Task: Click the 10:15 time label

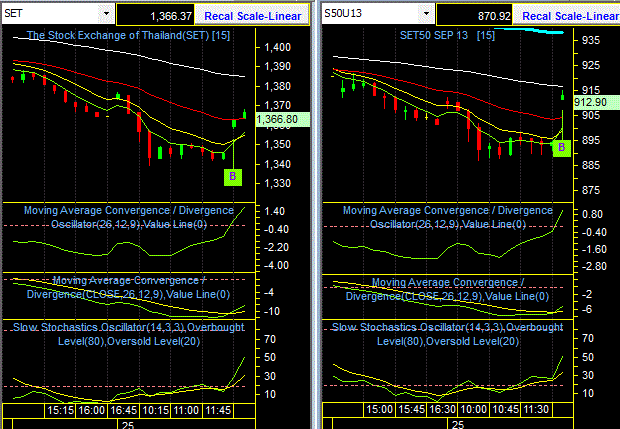Action: 155,410
